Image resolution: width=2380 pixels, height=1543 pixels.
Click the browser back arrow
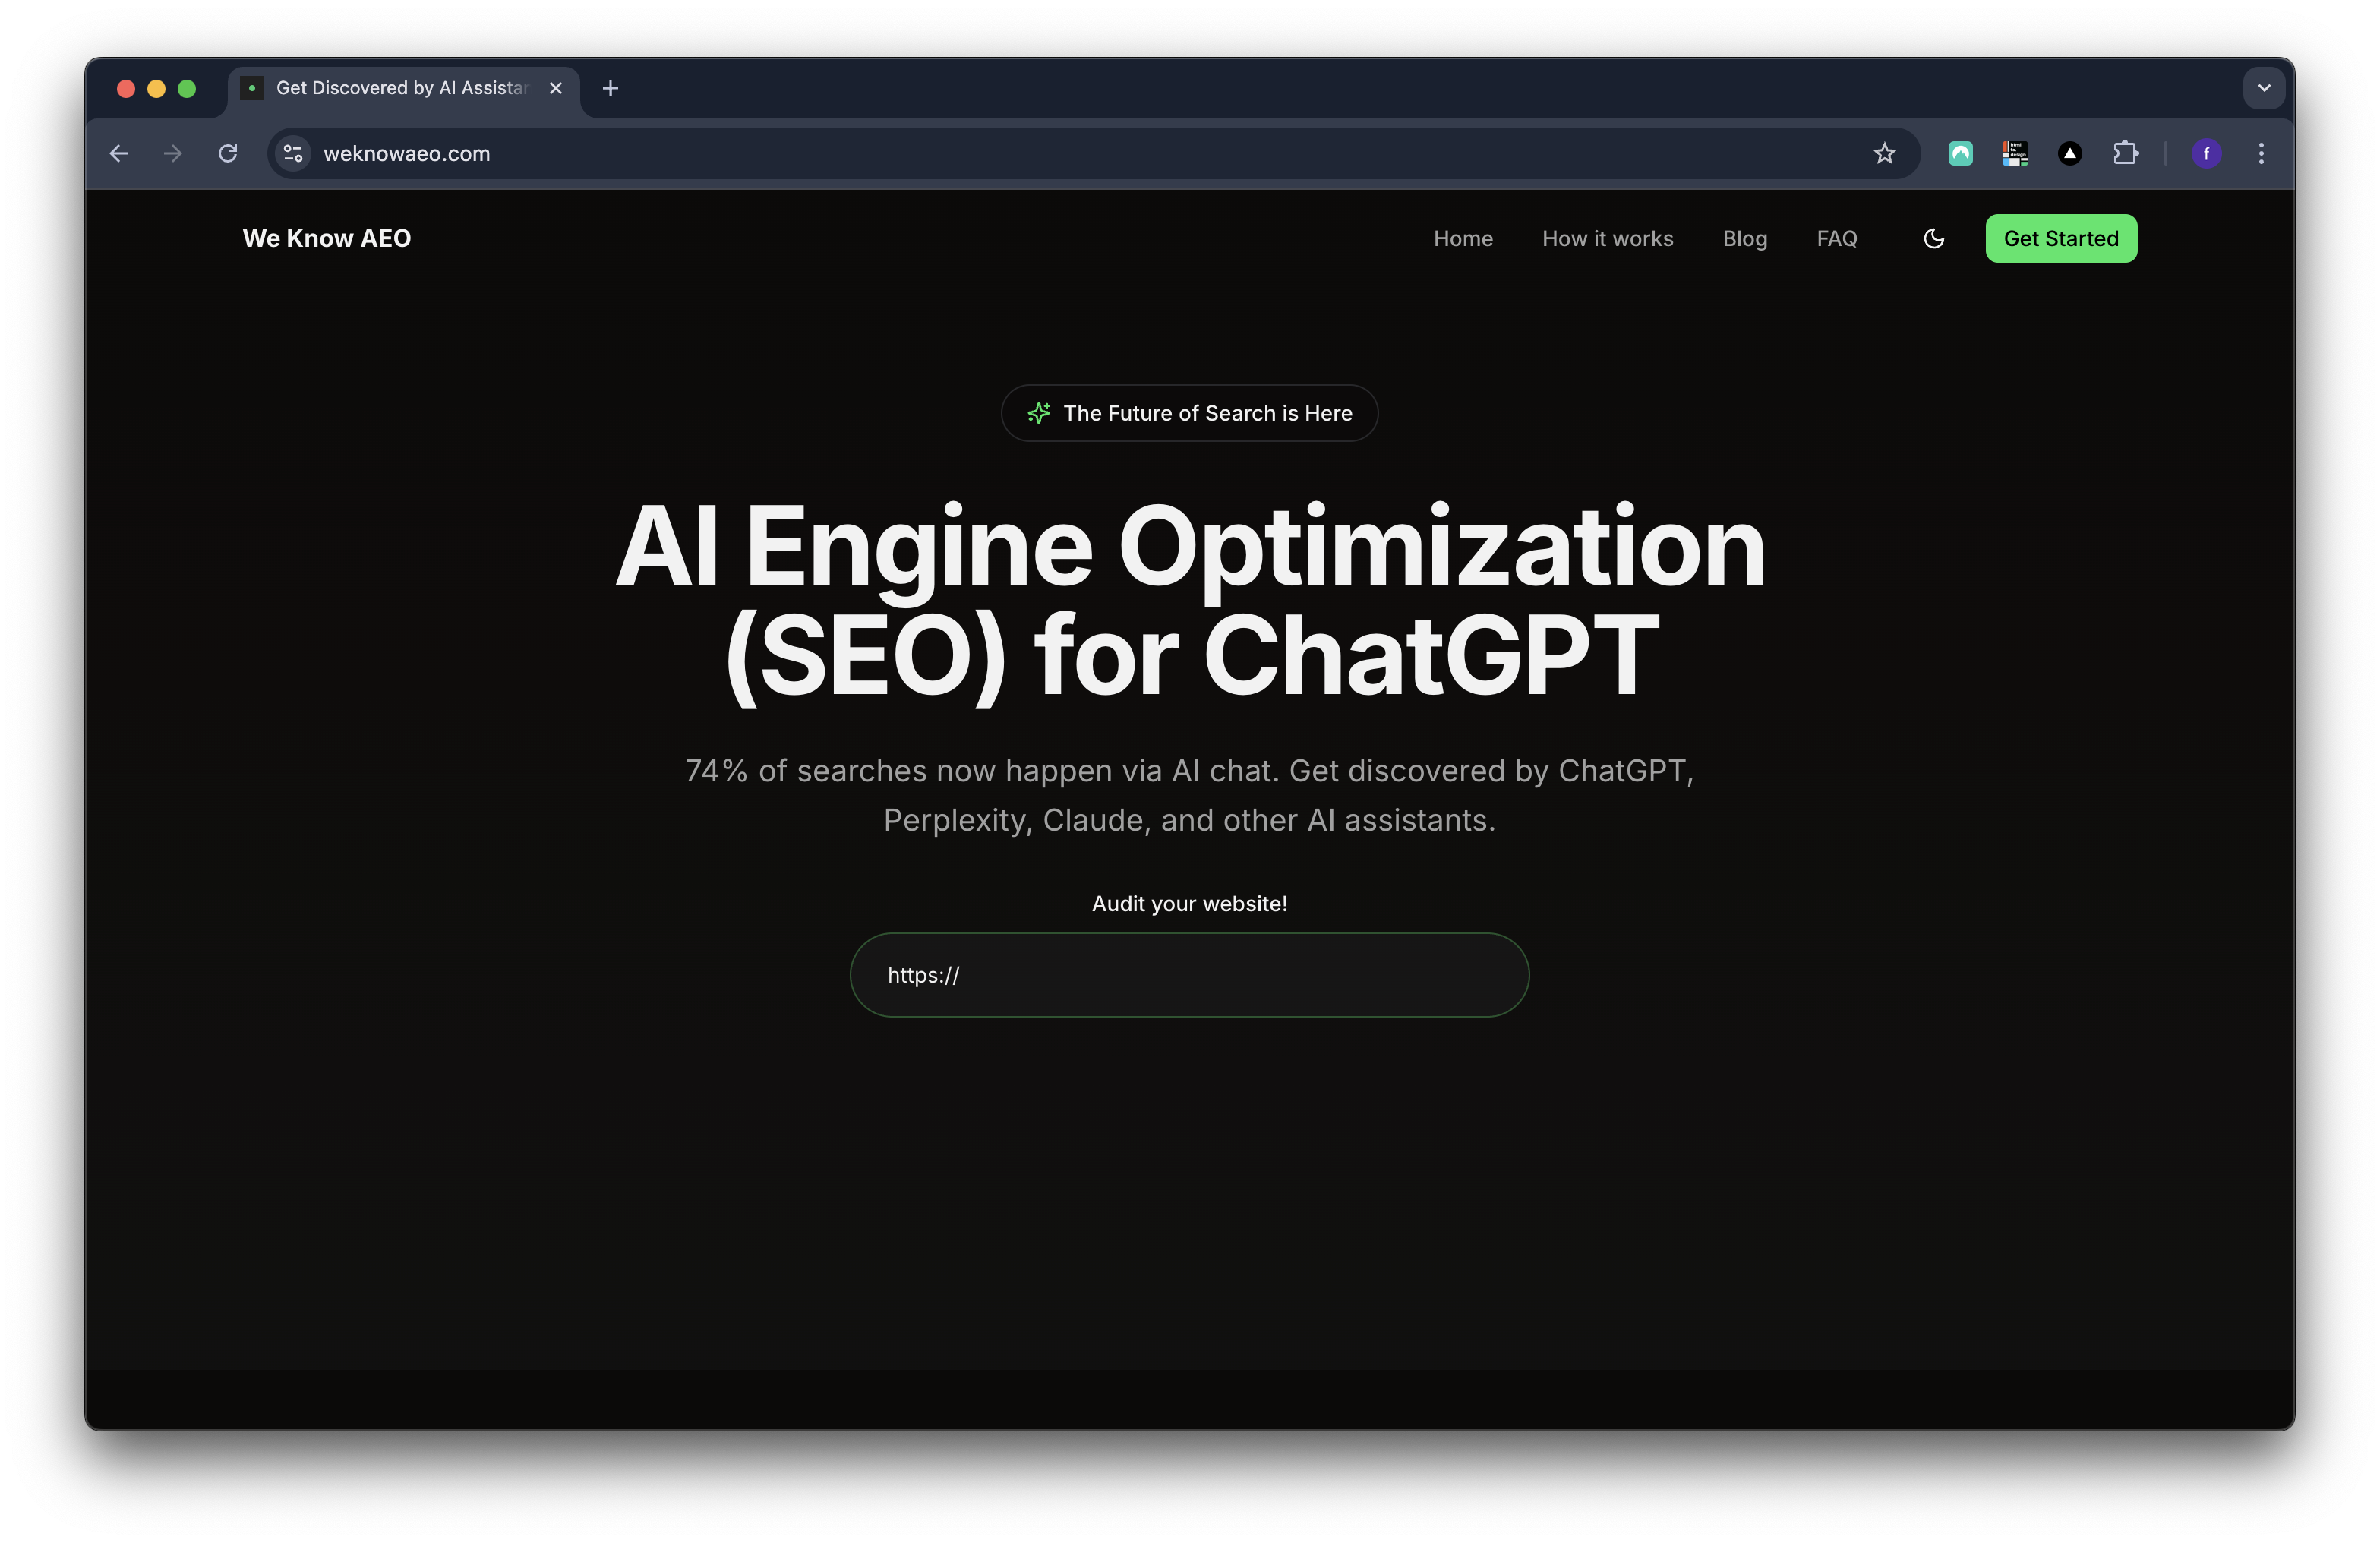[118, 154]
